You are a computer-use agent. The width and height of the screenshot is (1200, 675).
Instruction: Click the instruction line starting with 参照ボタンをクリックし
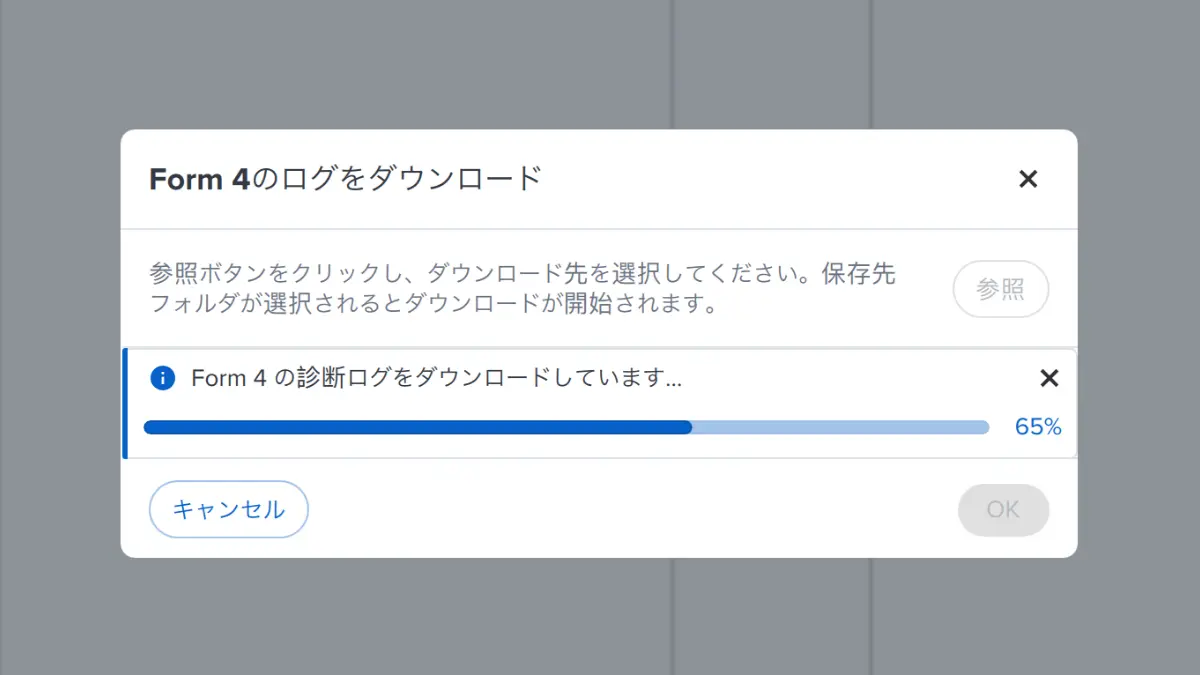(x=522, y=274)
